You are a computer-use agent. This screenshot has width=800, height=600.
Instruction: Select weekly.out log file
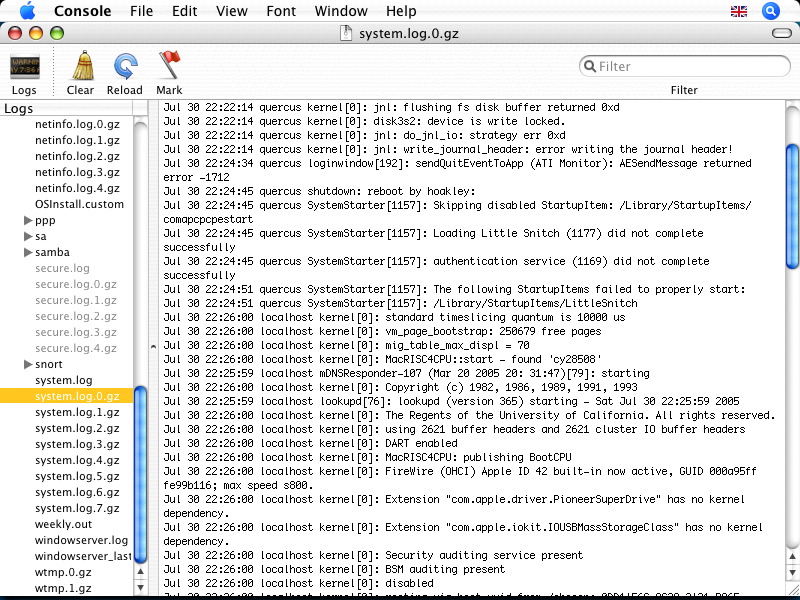pyautogui.click(x=63, y=524)
